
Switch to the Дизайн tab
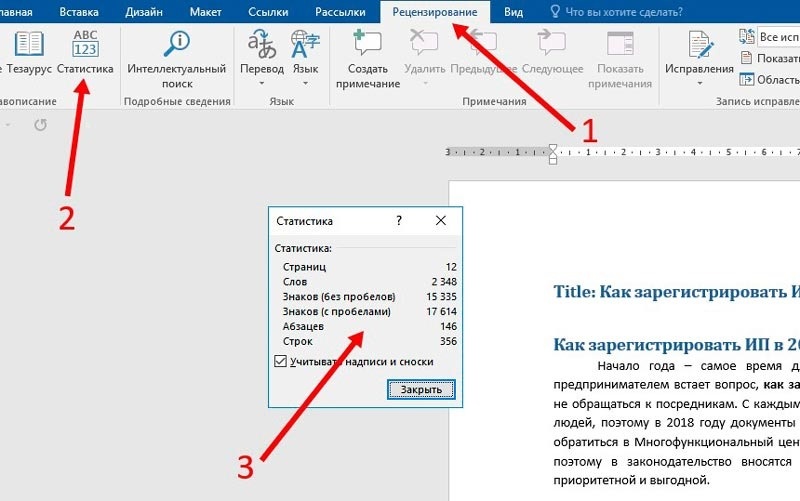tap(144, 12)
